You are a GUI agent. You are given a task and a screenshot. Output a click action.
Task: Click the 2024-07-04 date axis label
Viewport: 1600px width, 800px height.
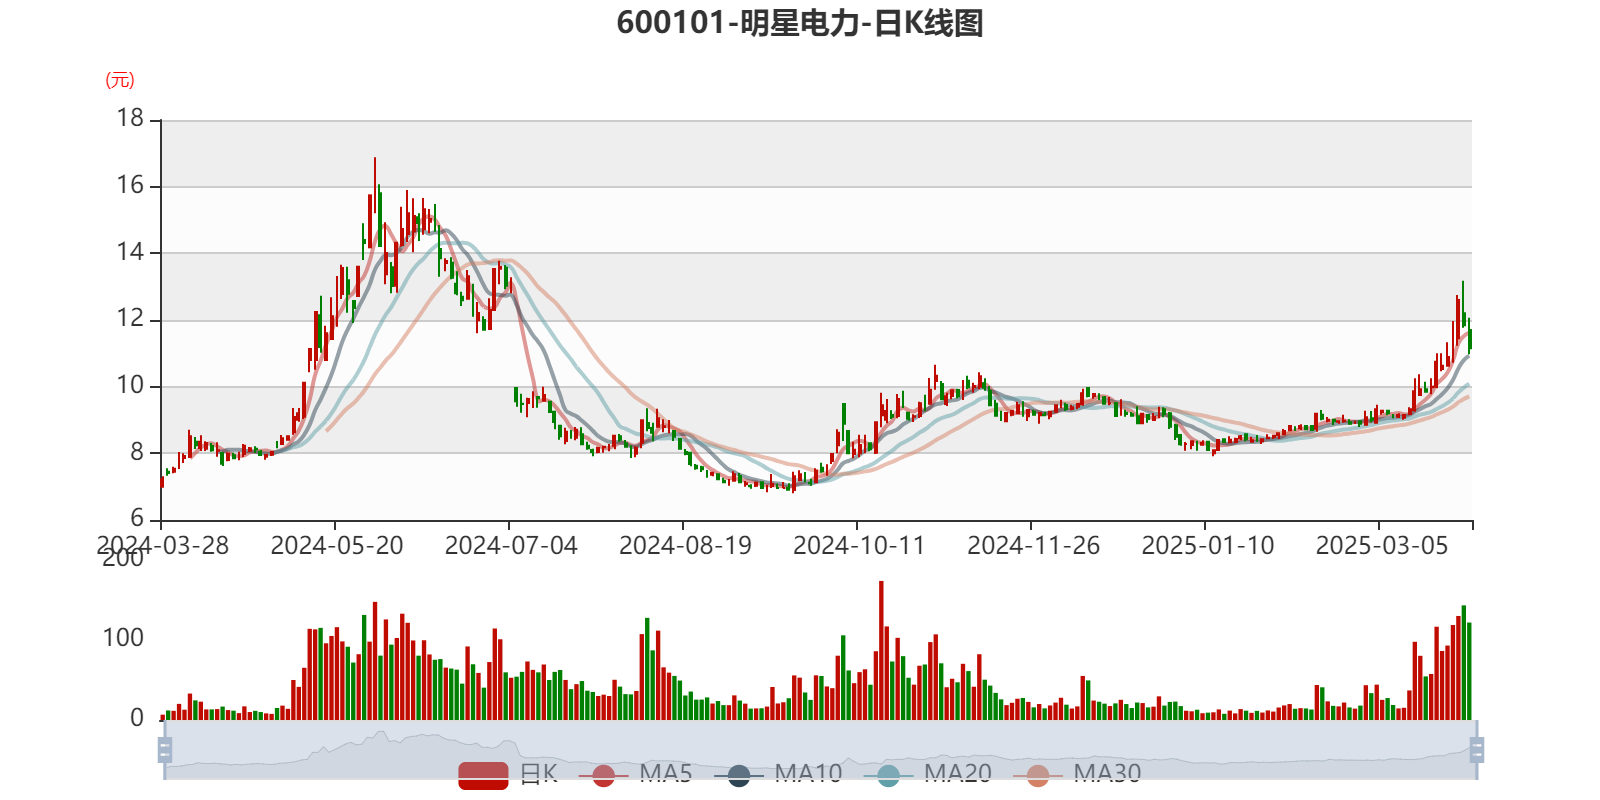511,545
